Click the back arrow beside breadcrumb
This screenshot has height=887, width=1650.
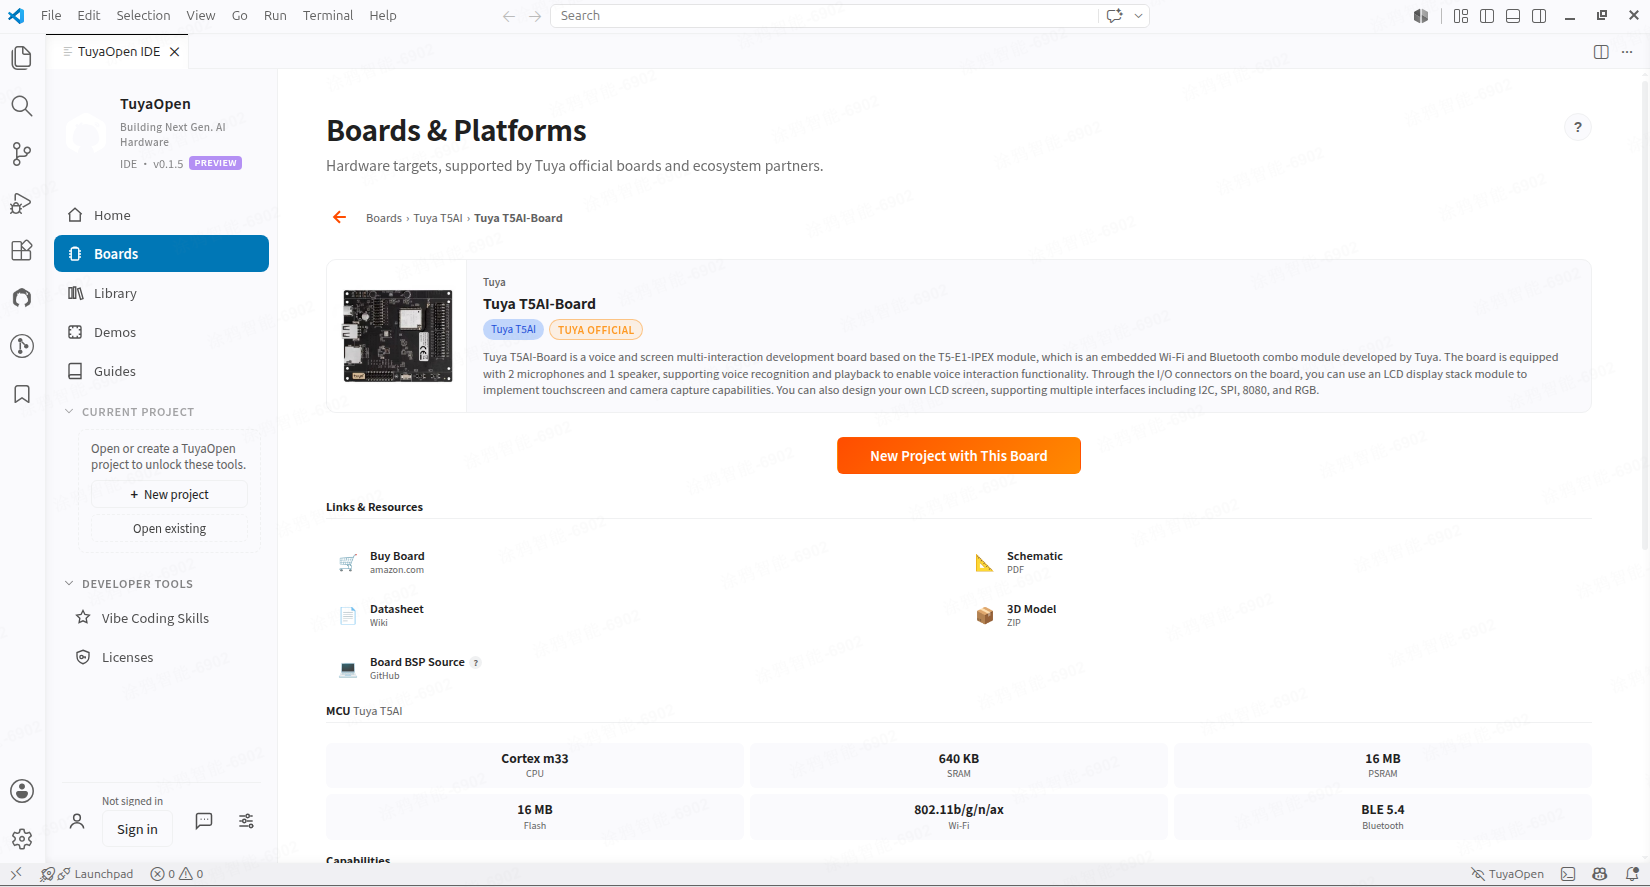pyautogui.click(x=340, y=217)
